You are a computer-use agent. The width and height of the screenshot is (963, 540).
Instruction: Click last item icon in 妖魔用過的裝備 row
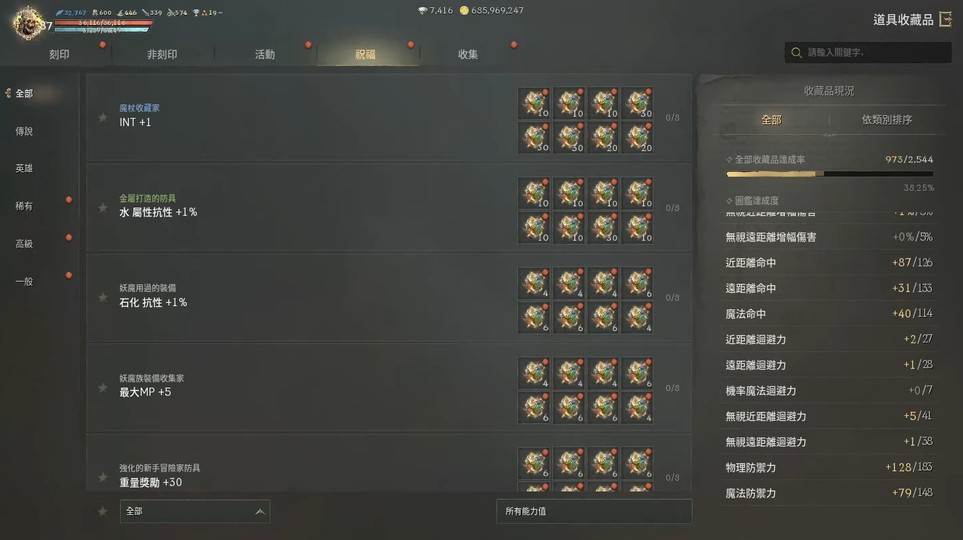[637, 318]
